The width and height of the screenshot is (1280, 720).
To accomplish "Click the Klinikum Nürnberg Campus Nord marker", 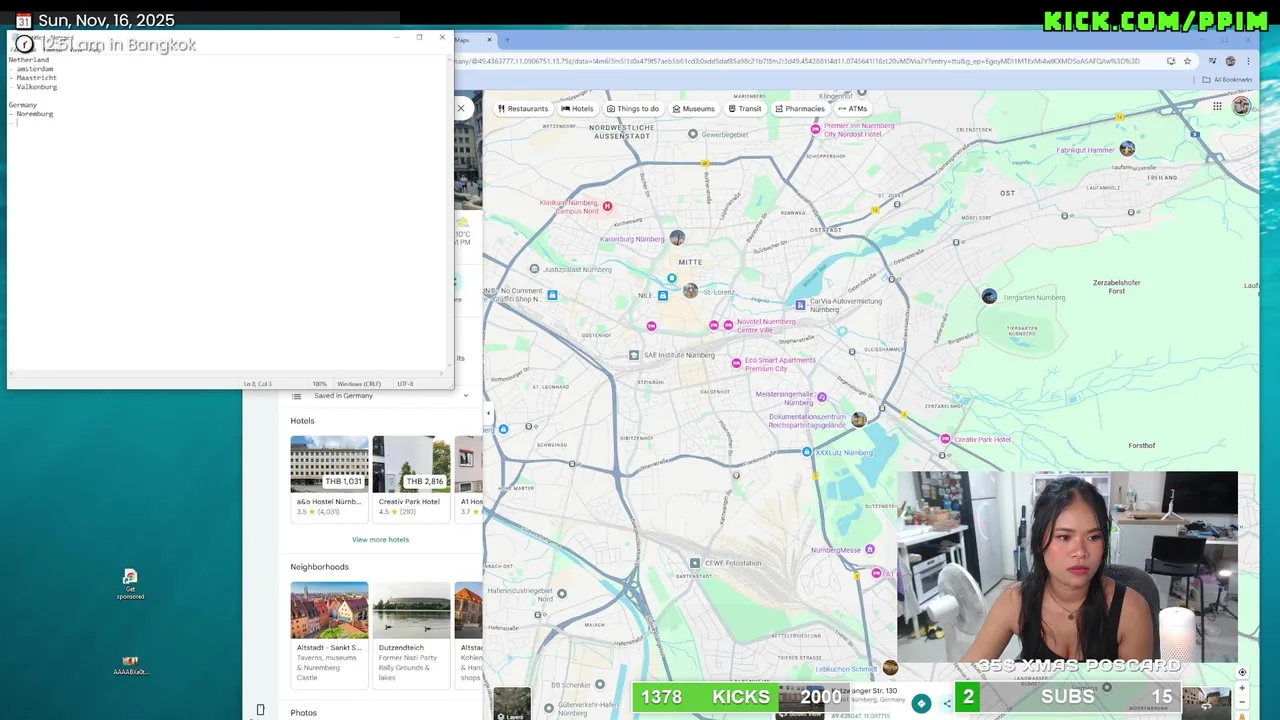I will [607, 206].
